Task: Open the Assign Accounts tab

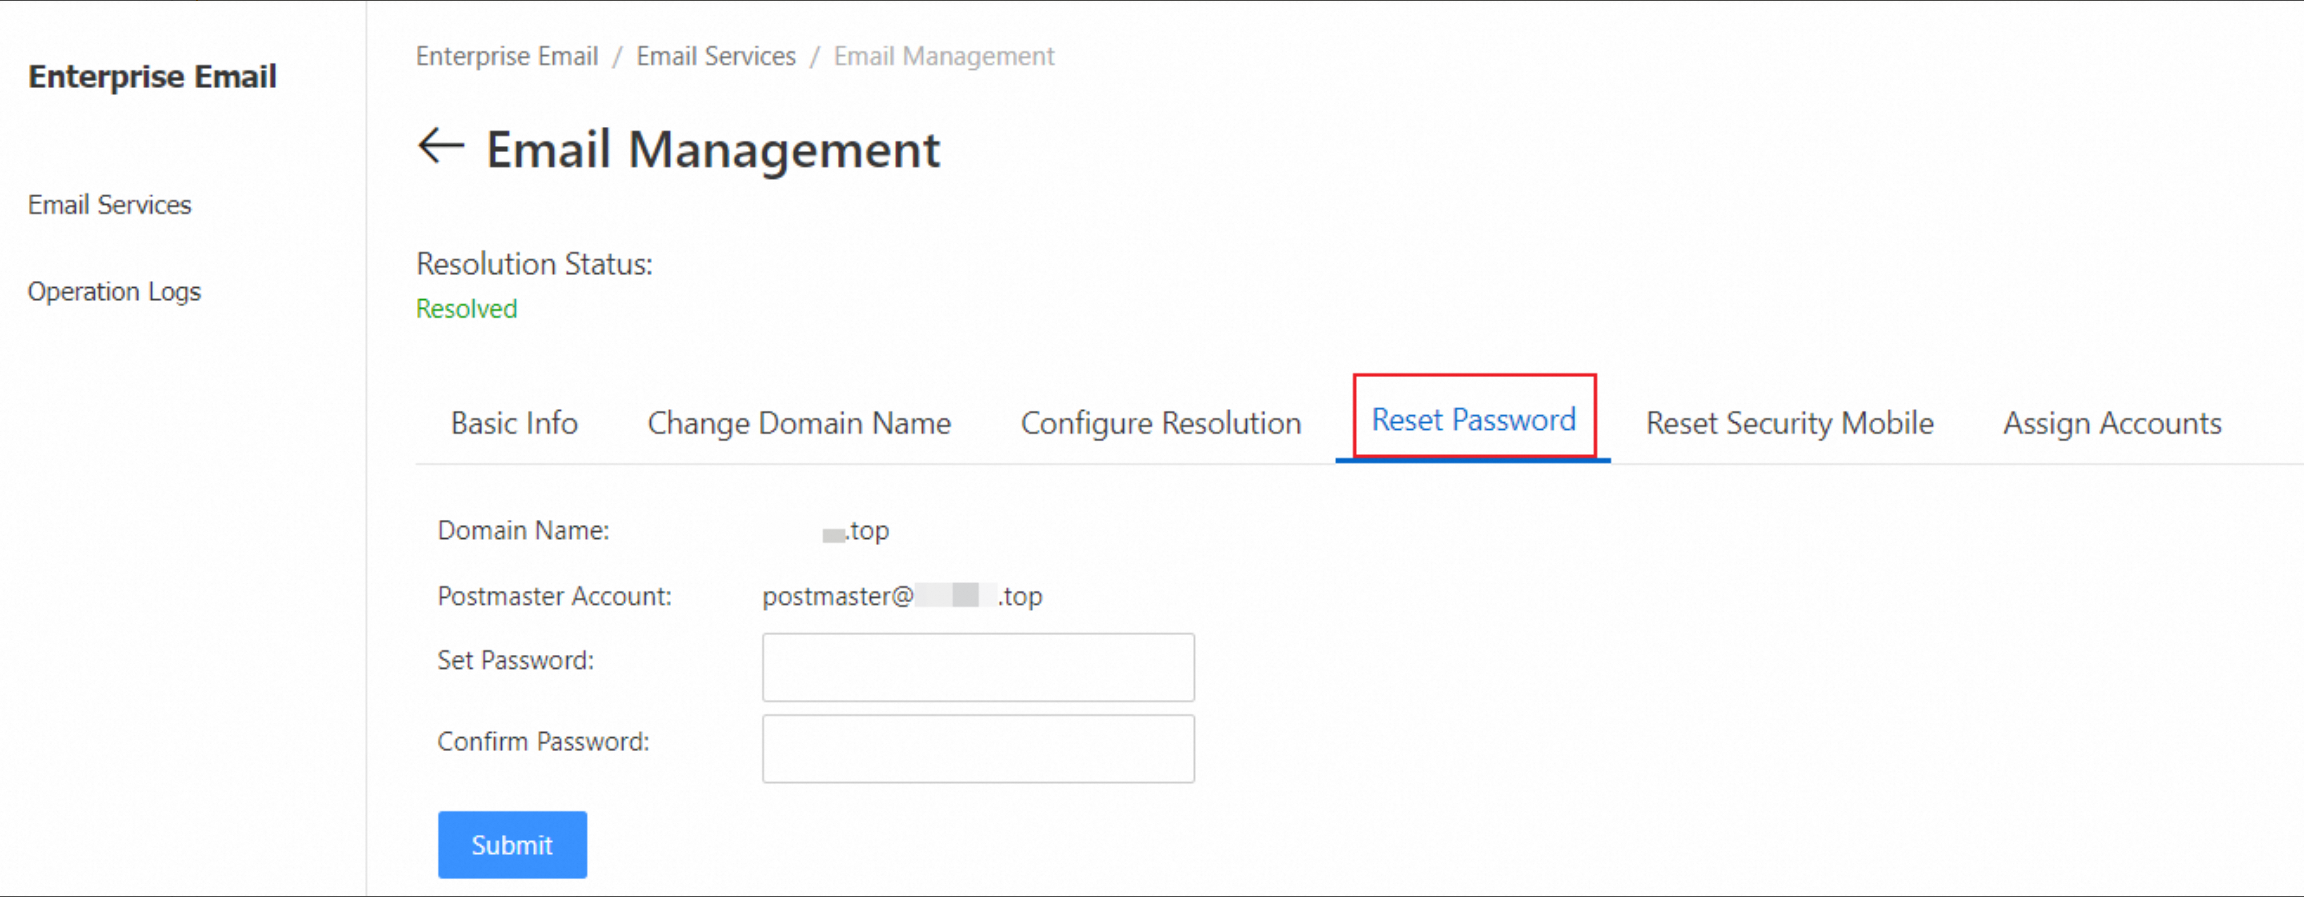Action: pyautogui.click(x=2112, y=423)
